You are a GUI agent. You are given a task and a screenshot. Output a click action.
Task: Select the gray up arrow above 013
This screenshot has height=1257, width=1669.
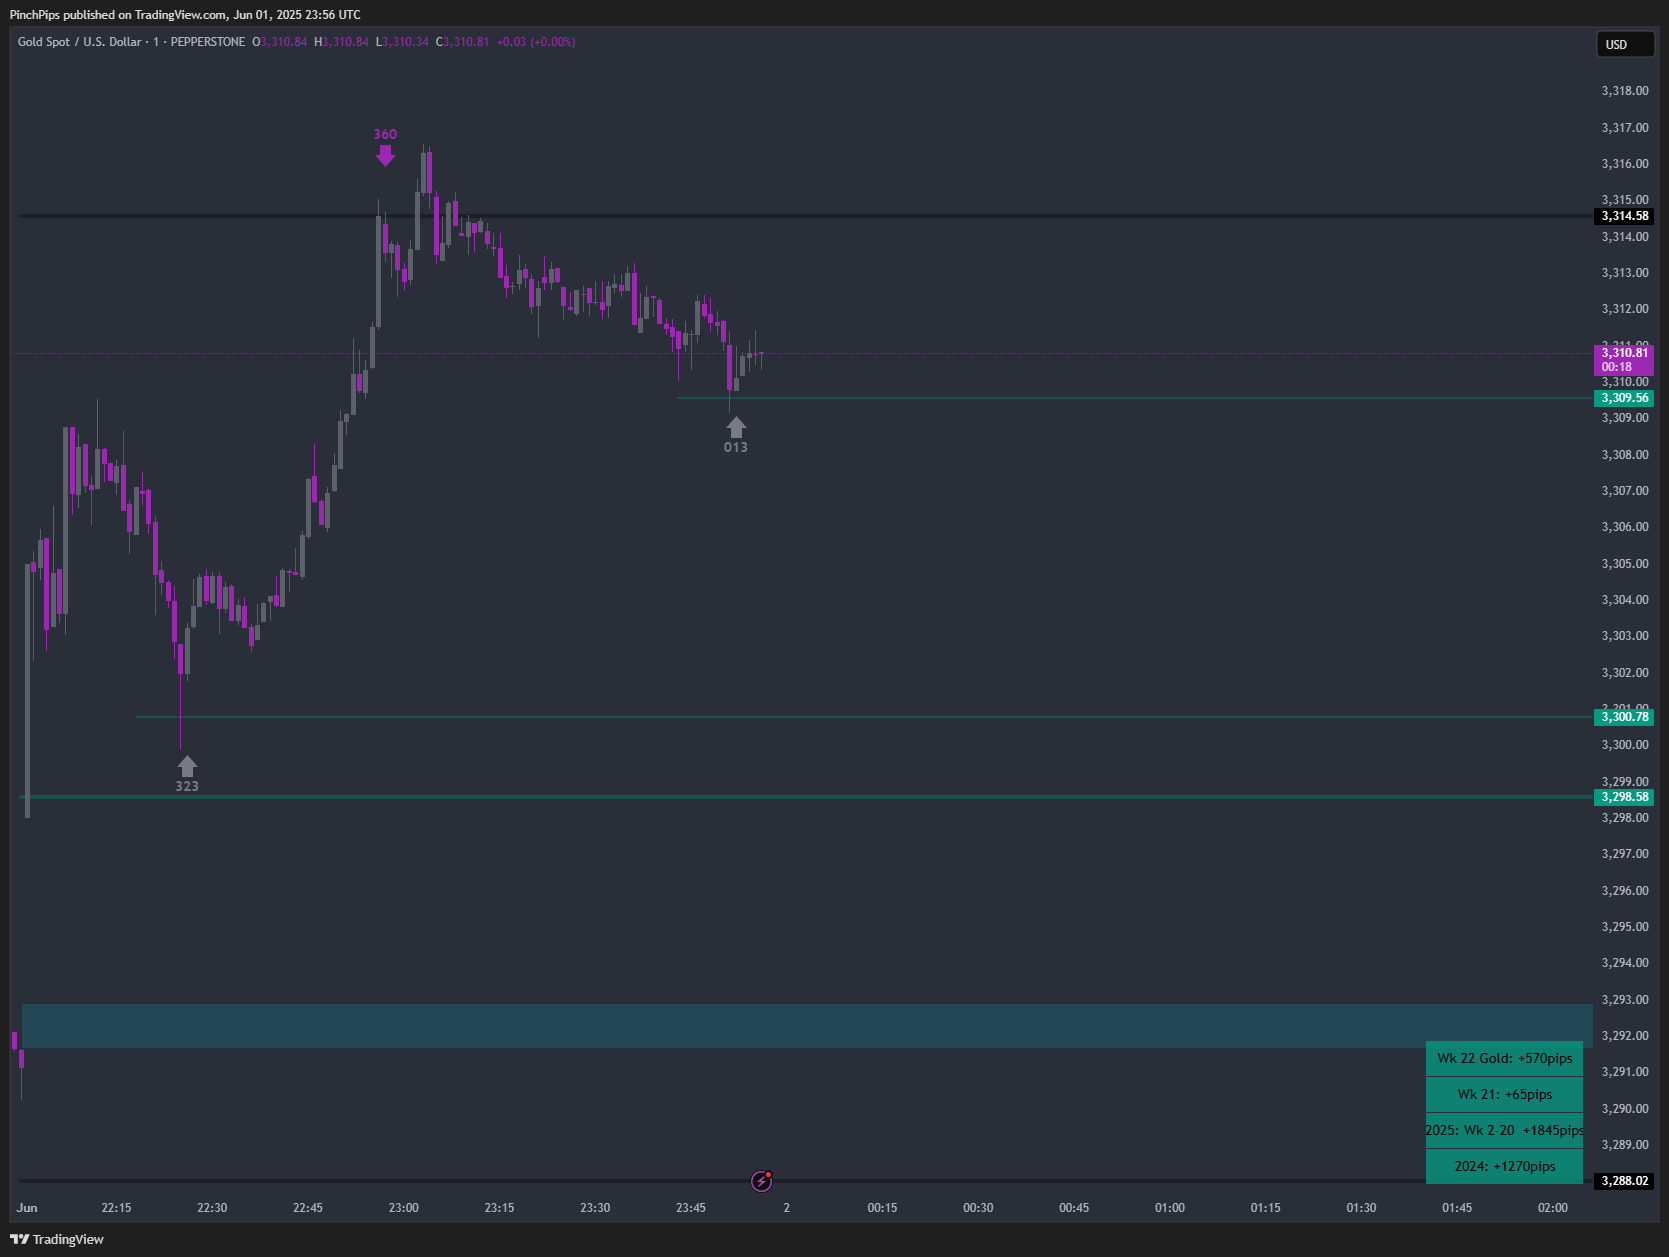pyautogui.click(x=736, y=427)
